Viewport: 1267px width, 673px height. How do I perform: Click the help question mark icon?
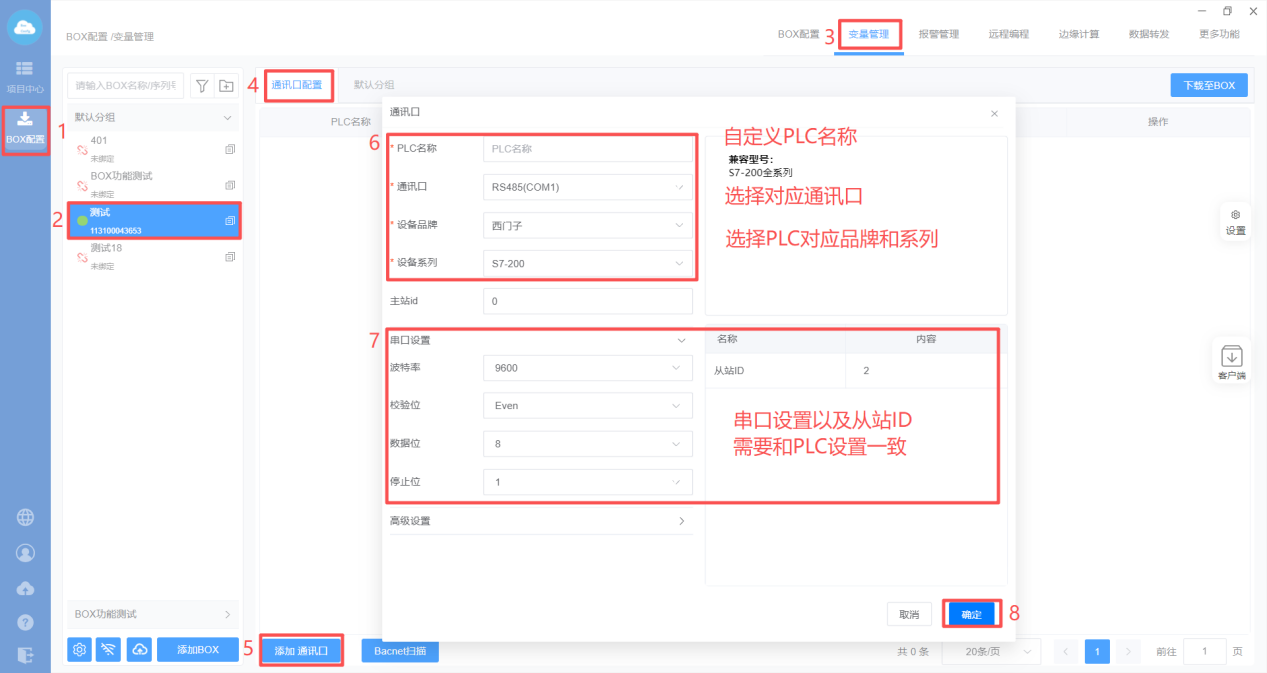click(25, 622)
